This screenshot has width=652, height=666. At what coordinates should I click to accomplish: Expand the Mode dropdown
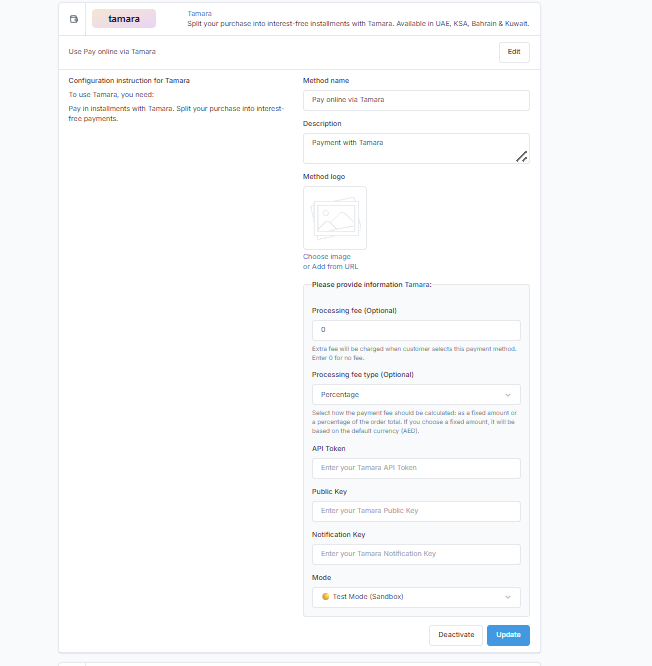(416, 597)
